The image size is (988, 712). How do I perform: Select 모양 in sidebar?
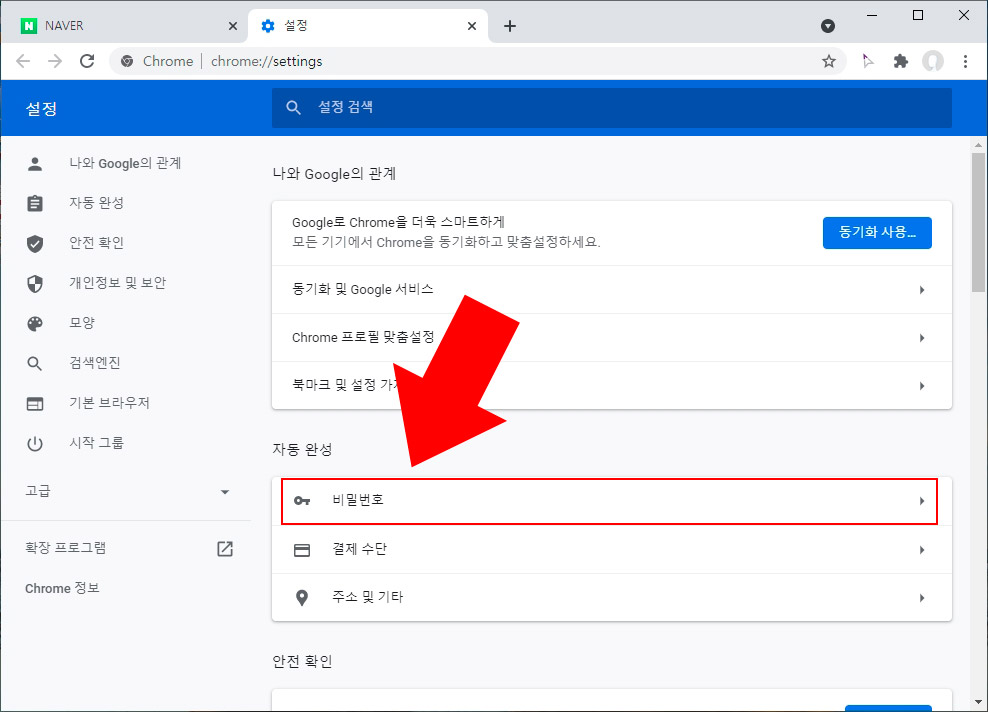82,323
